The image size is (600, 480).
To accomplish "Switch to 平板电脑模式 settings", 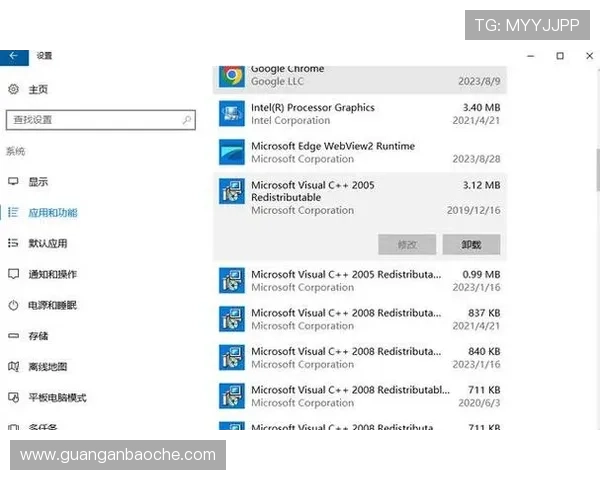I will pyautogui.click(x=57, y=398).
